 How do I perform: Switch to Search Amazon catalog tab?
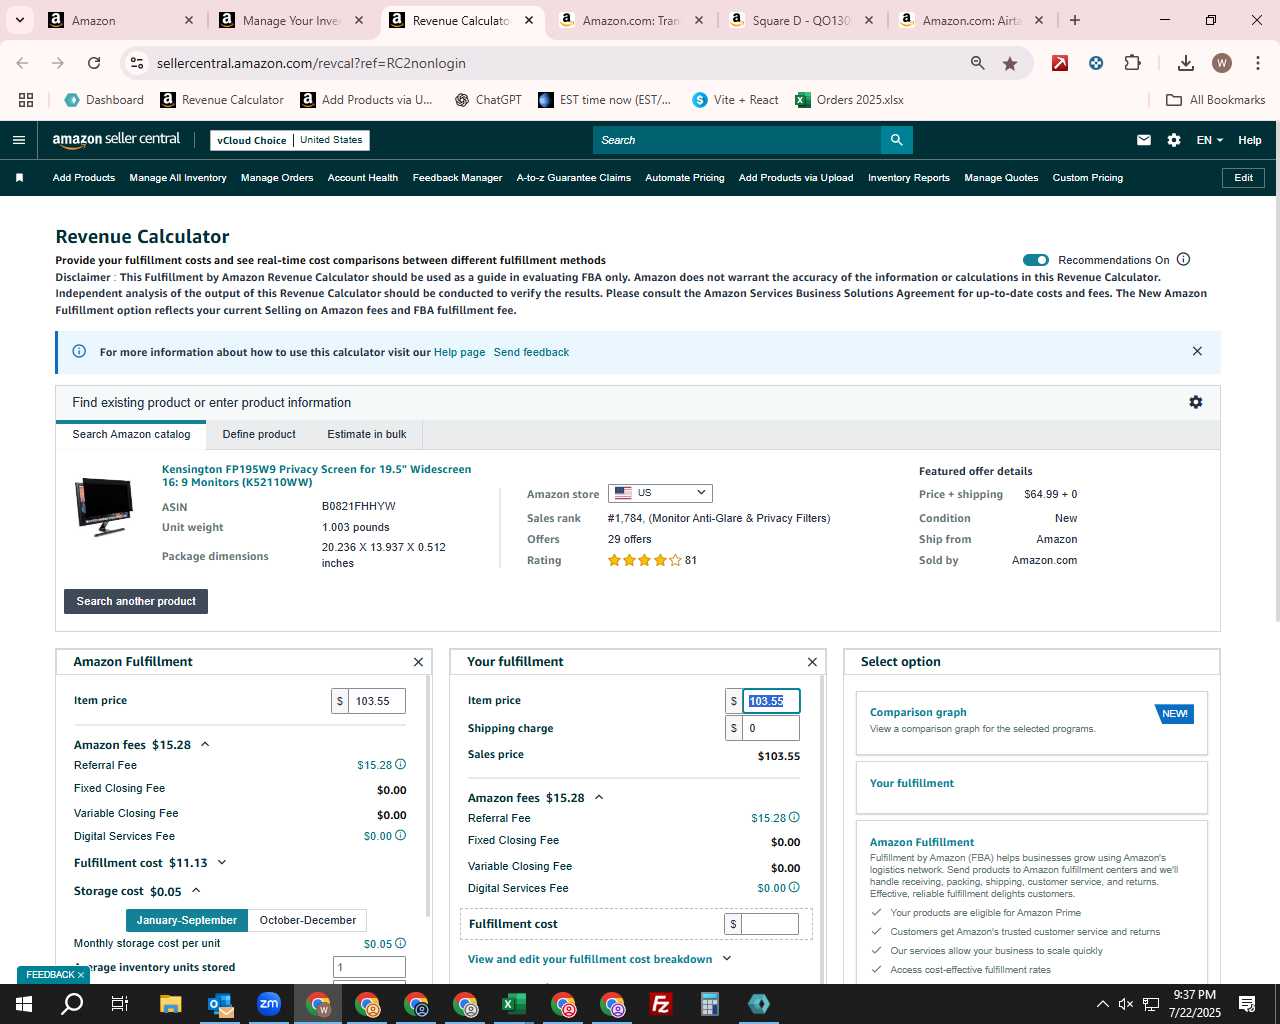click(x=131, y=434)
